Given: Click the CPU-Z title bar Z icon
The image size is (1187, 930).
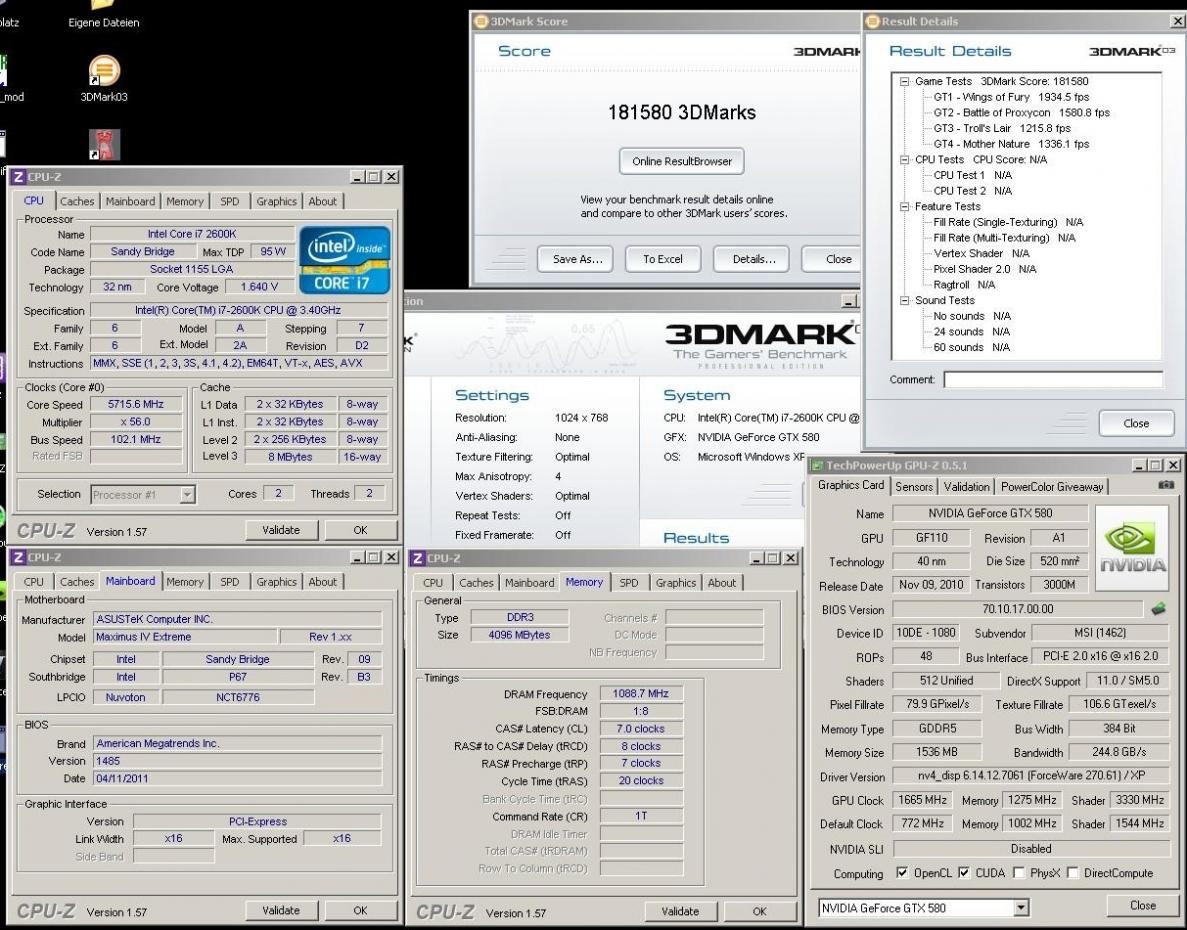Looking at the screenshot, I should tap(17, 177).
